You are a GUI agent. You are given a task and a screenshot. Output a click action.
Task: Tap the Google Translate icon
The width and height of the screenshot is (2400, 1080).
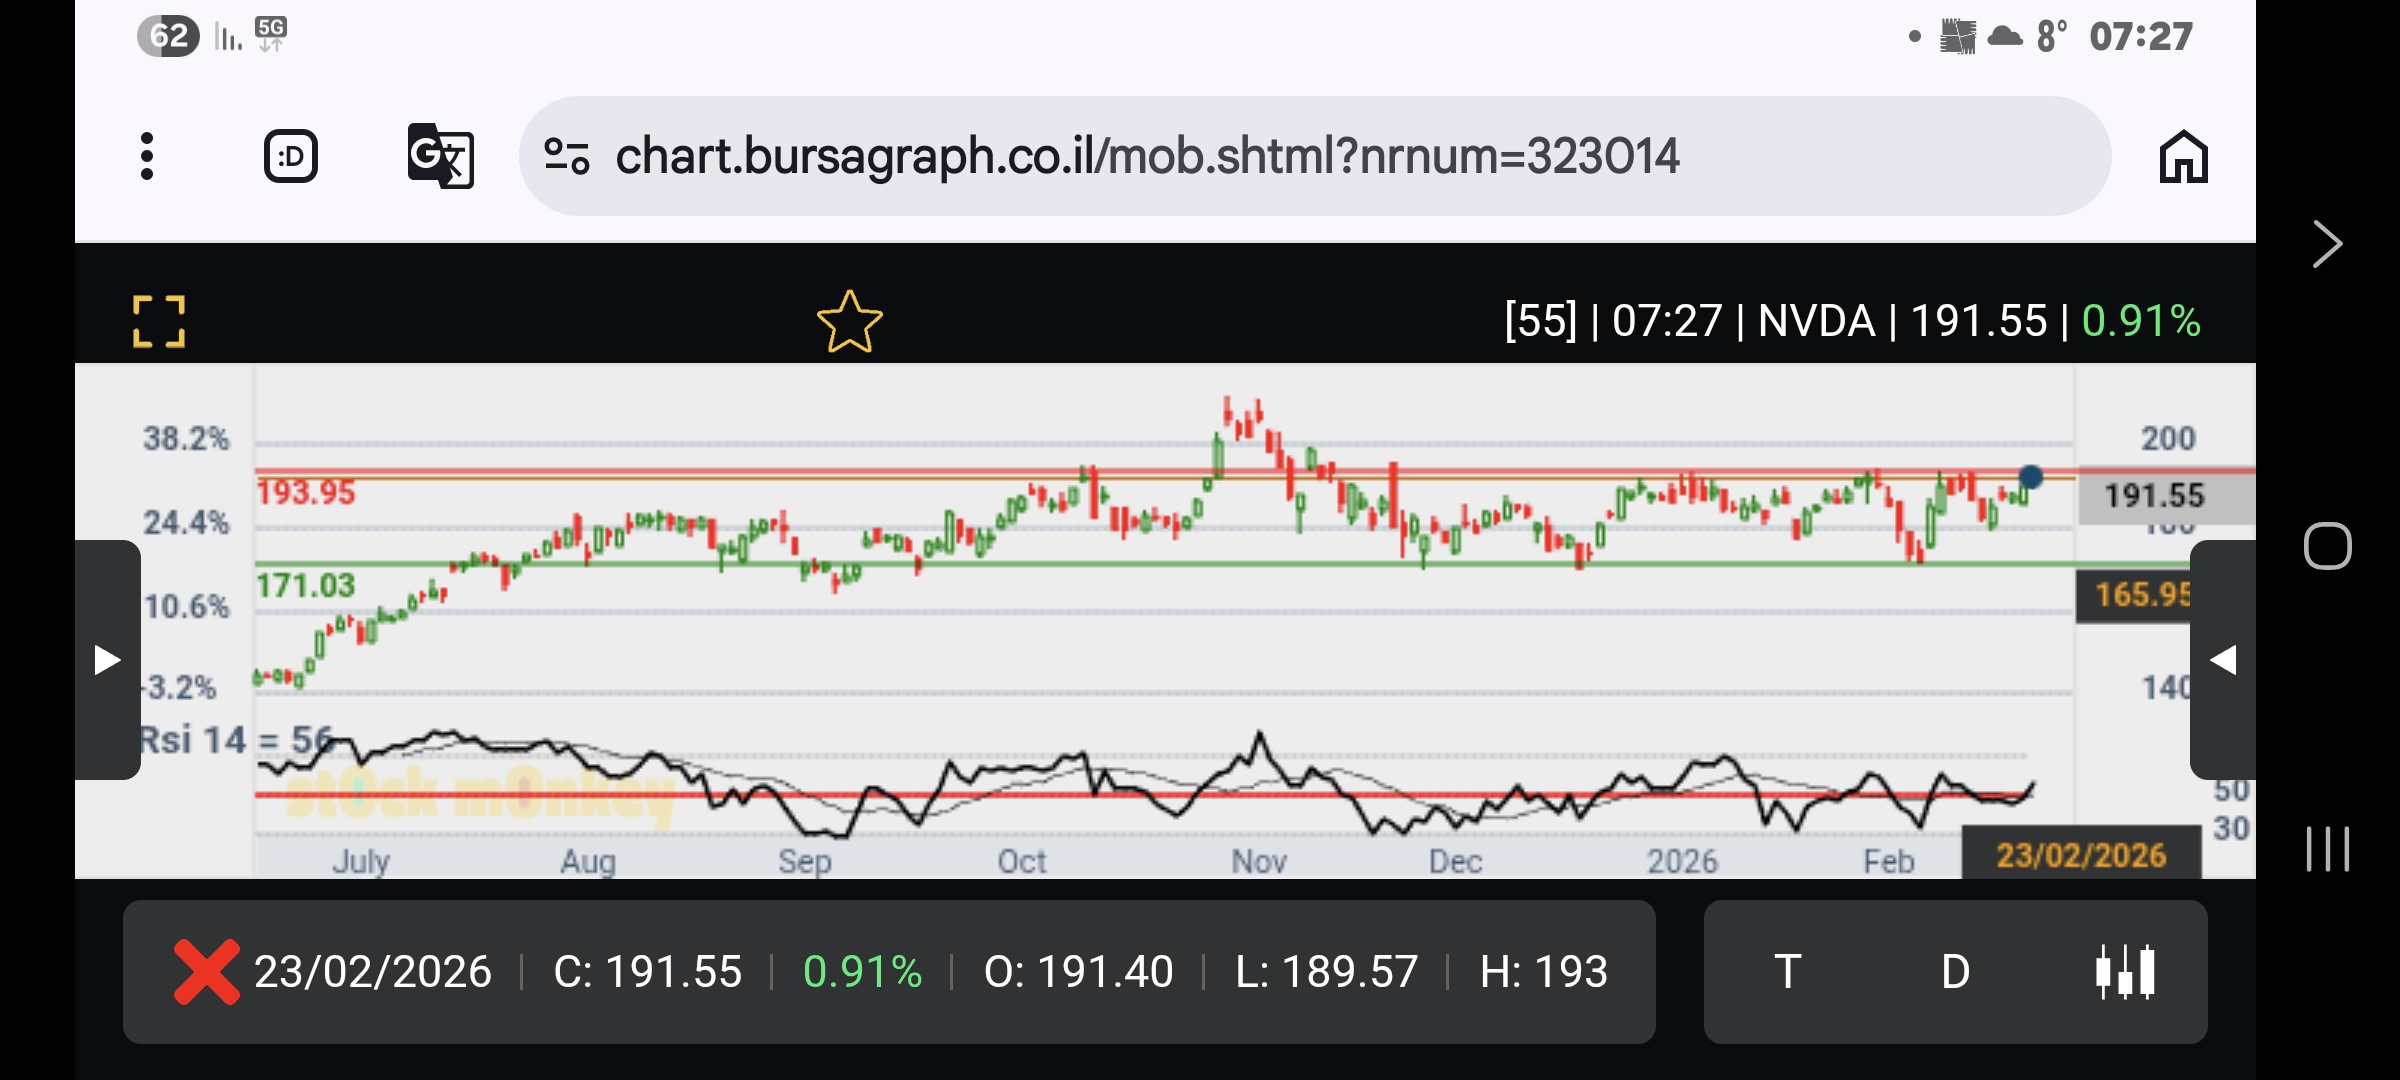440,156
